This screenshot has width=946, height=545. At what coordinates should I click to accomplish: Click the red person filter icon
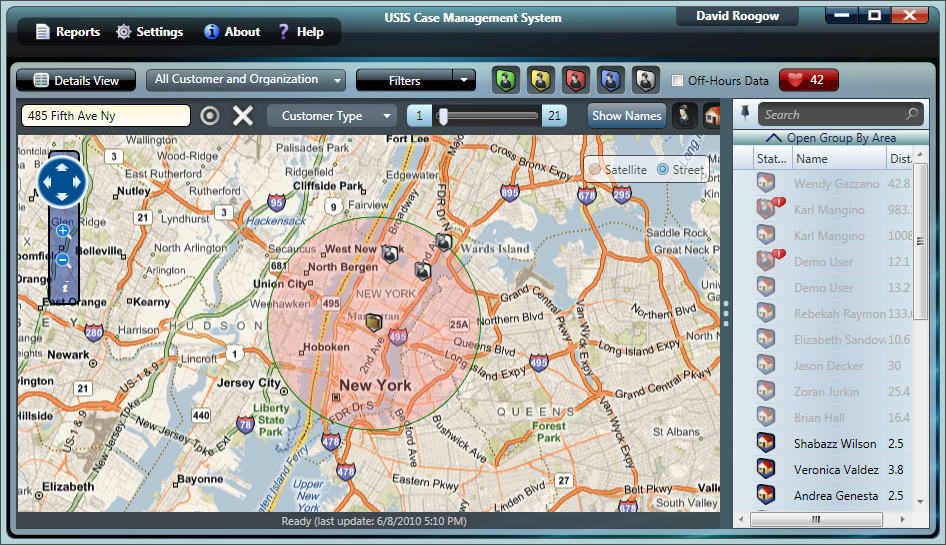pyautogui.click(x=576, y=81)
